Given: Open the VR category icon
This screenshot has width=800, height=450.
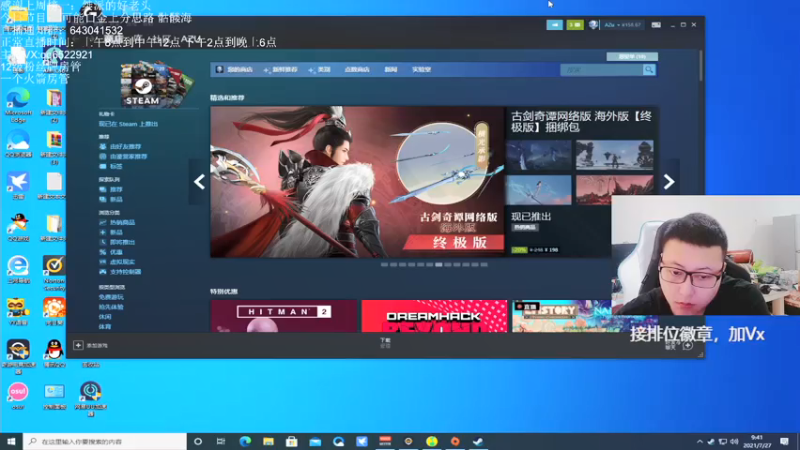Looking at the screenshot, I should pos(103,262).
